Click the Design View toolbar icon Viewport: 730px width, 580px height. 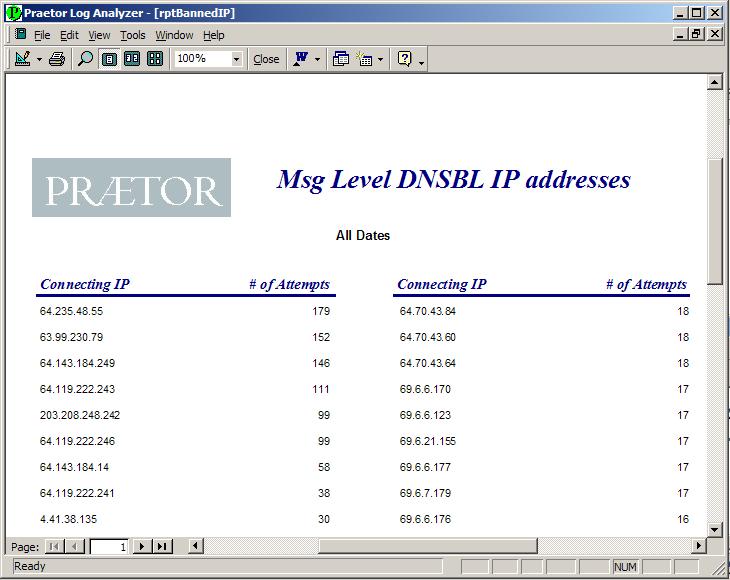23,59
